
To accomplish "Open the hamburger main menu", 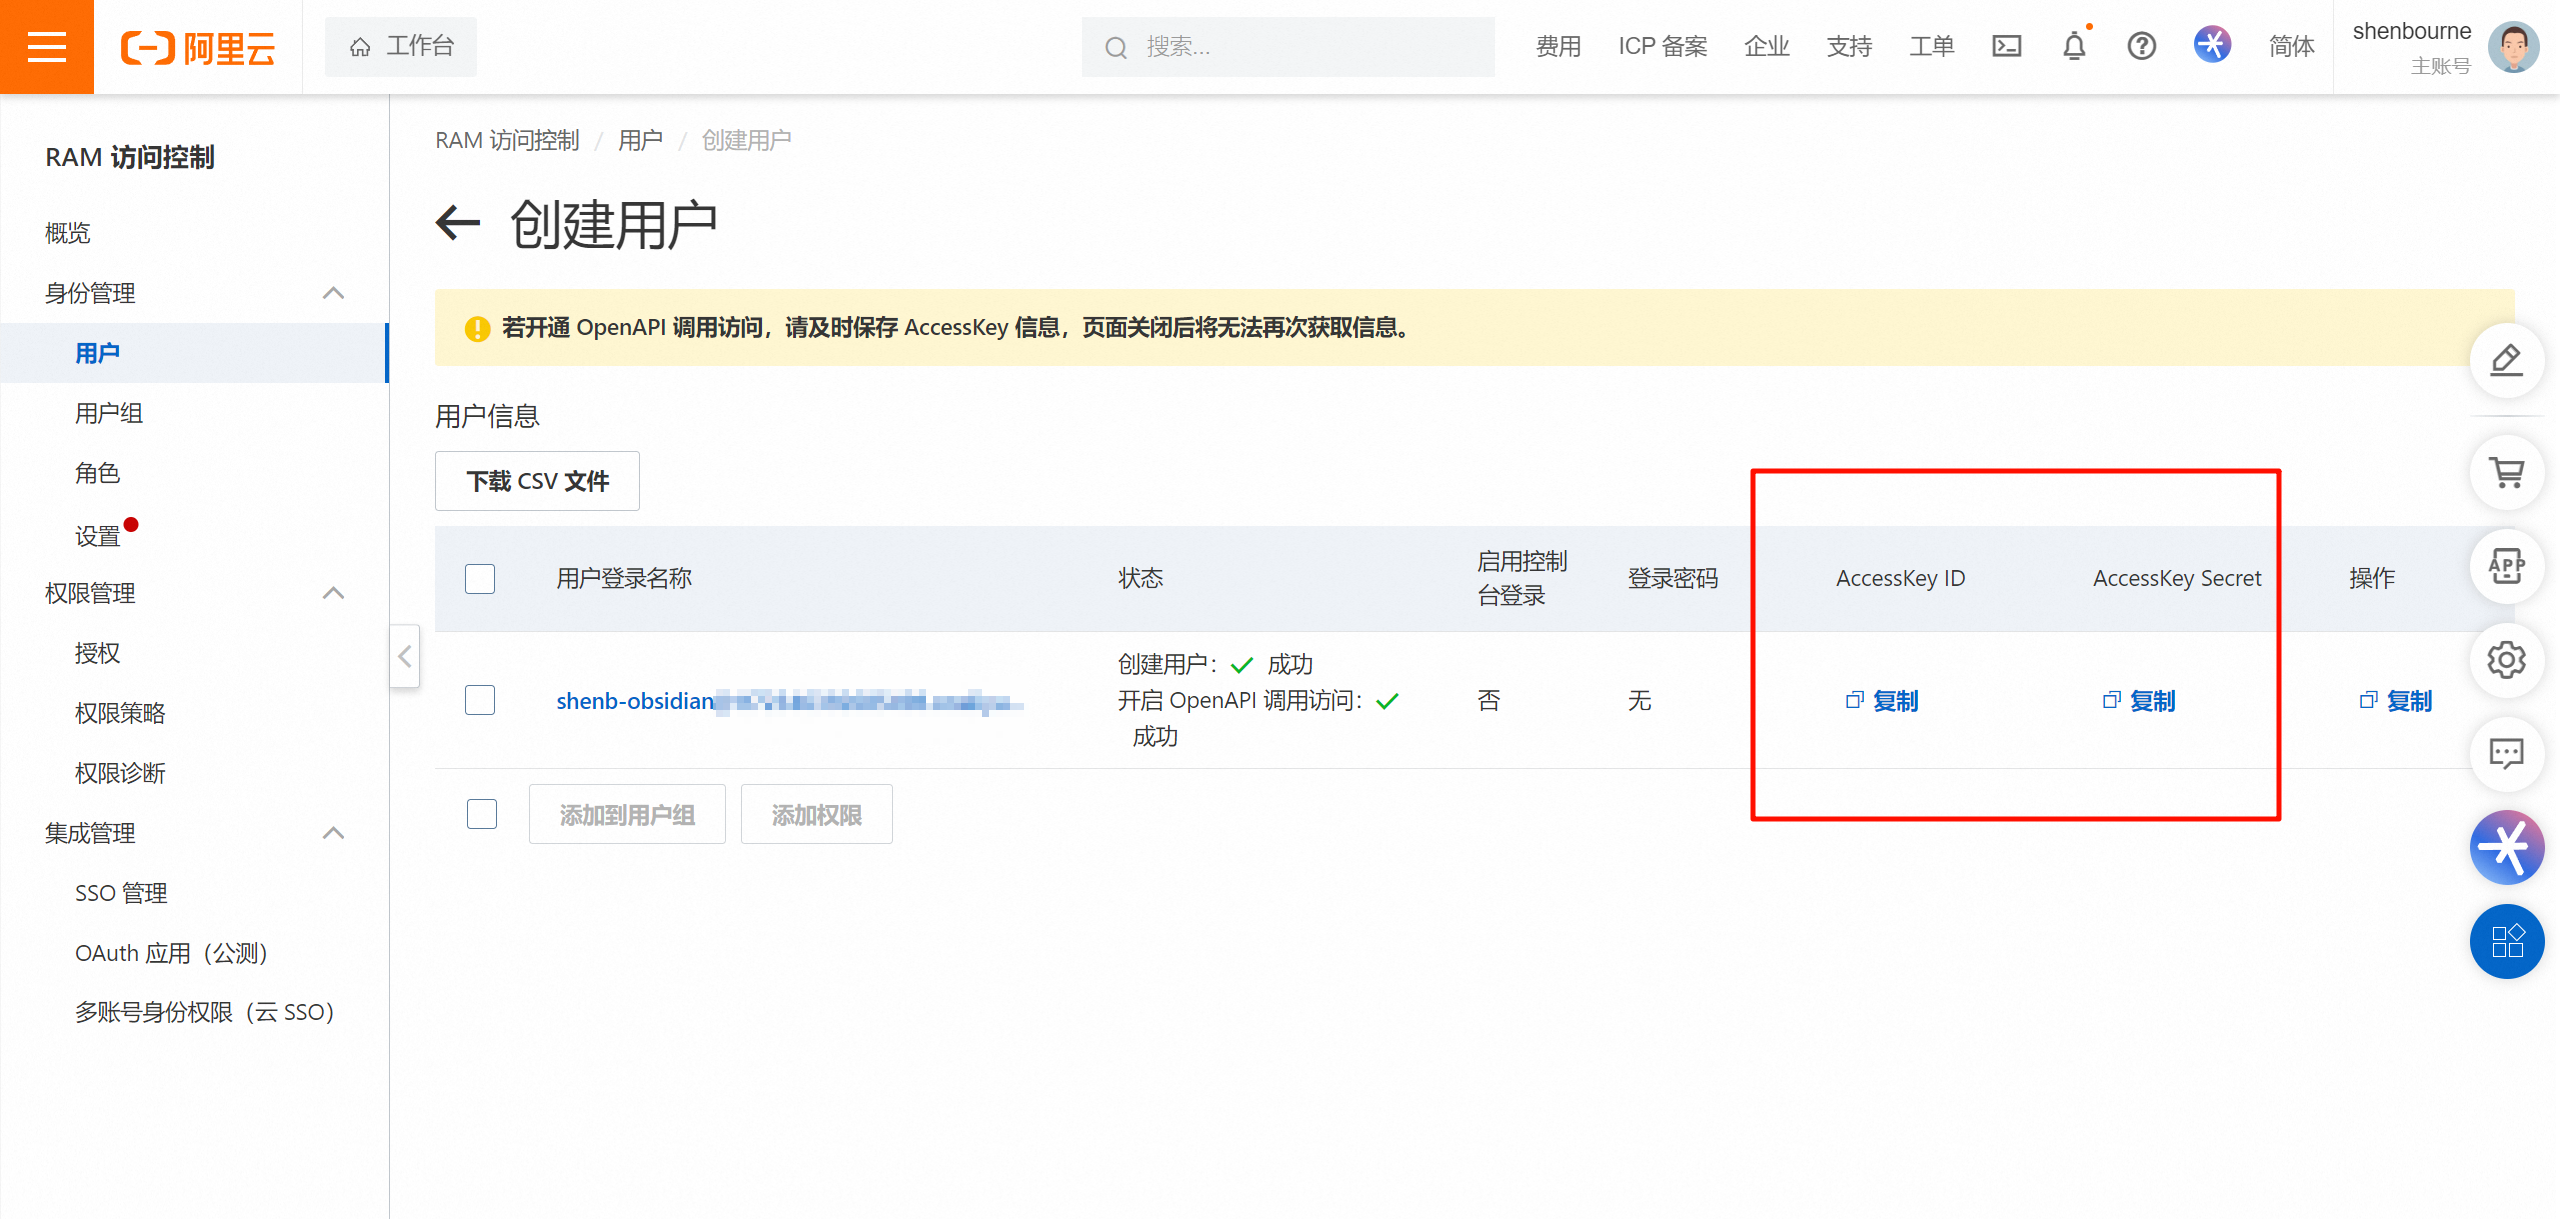I will [x=47, y=47].
